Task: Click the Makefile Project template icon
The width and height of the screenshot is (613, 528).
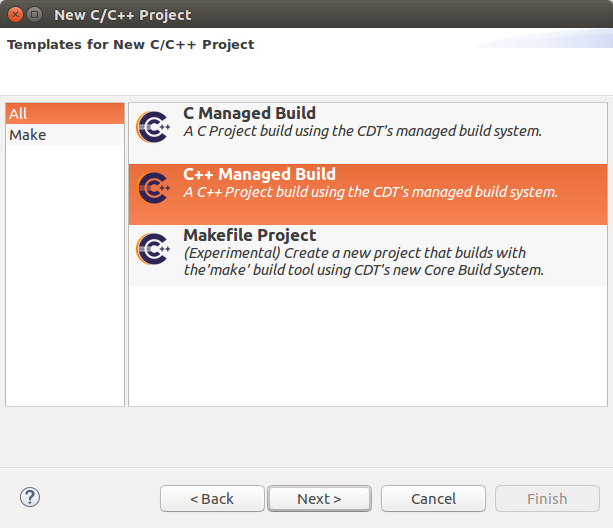Action: pos(154,246)
